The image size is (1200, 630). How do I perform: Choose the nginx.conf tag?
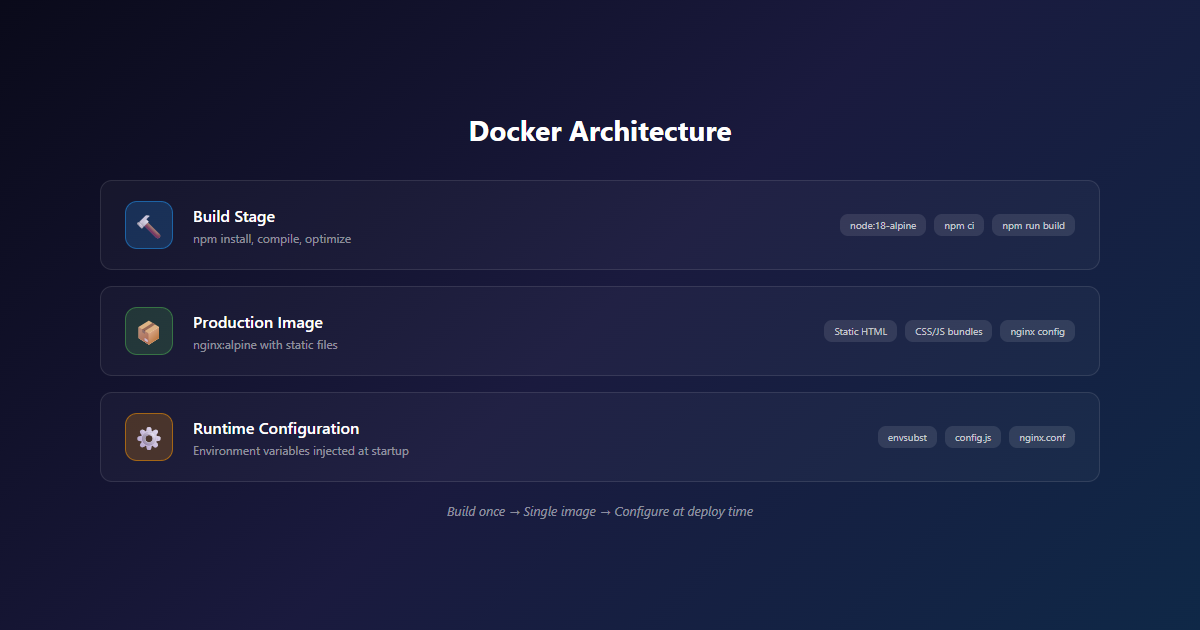point(1042,437)
